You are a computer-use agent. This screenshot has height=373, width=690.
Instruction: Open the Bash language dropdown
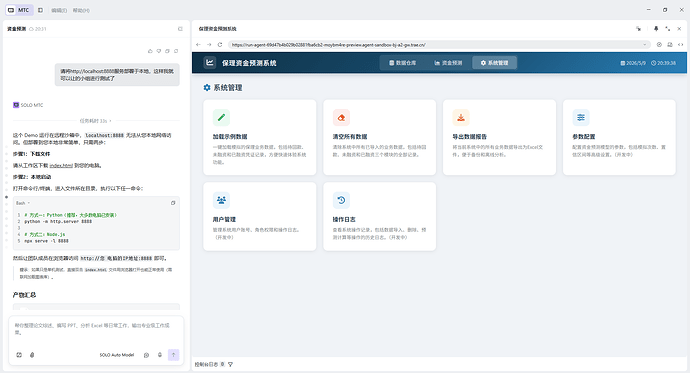pyautogui.click(x=23, y=203)
